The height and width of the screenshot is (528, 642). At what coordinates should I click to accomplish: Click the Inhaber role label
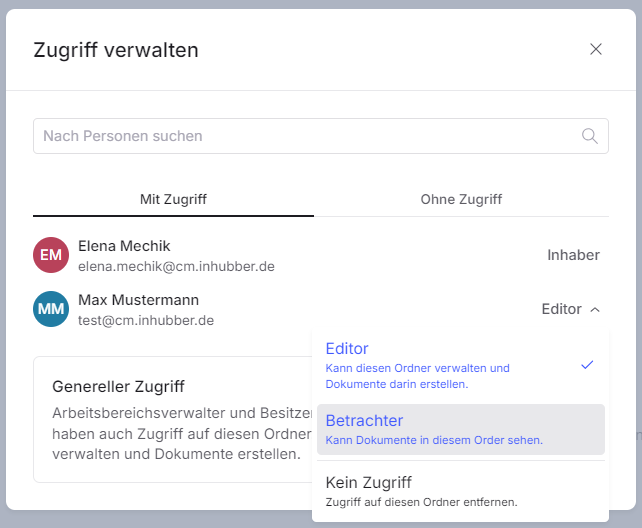click(573, 255)
